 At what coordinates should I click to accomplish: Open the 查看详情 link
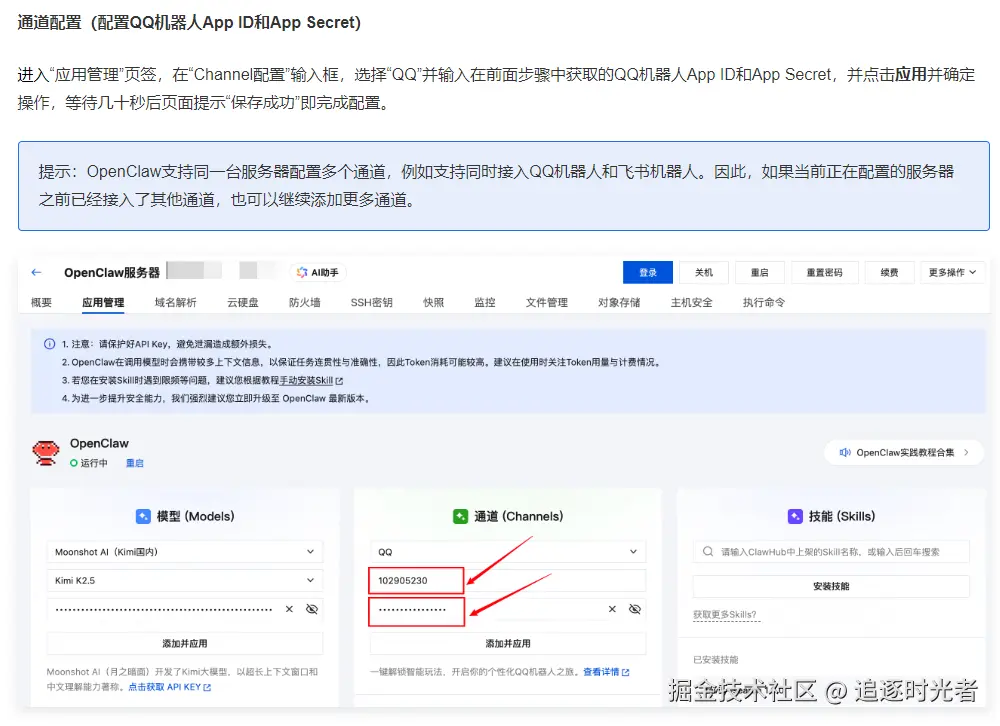pyautogui.click(x=601, y=672)
